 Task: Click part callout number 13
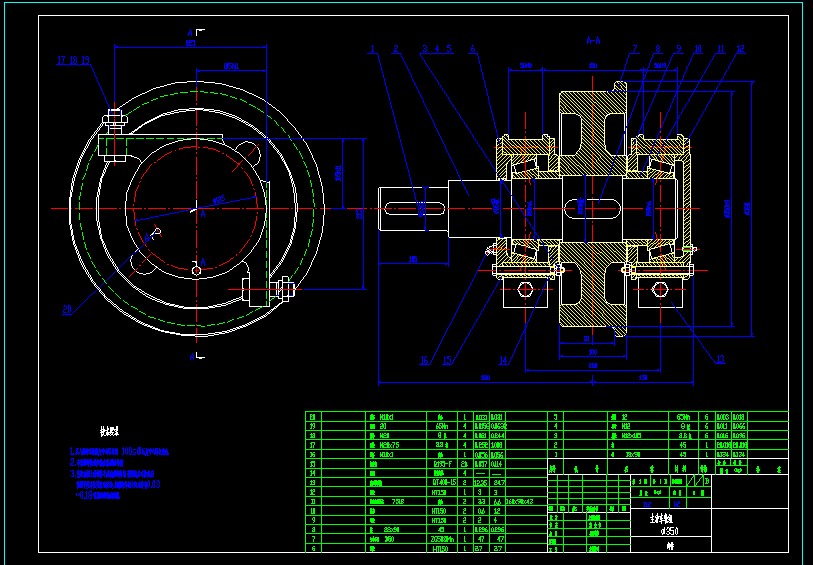coord(719,359)
